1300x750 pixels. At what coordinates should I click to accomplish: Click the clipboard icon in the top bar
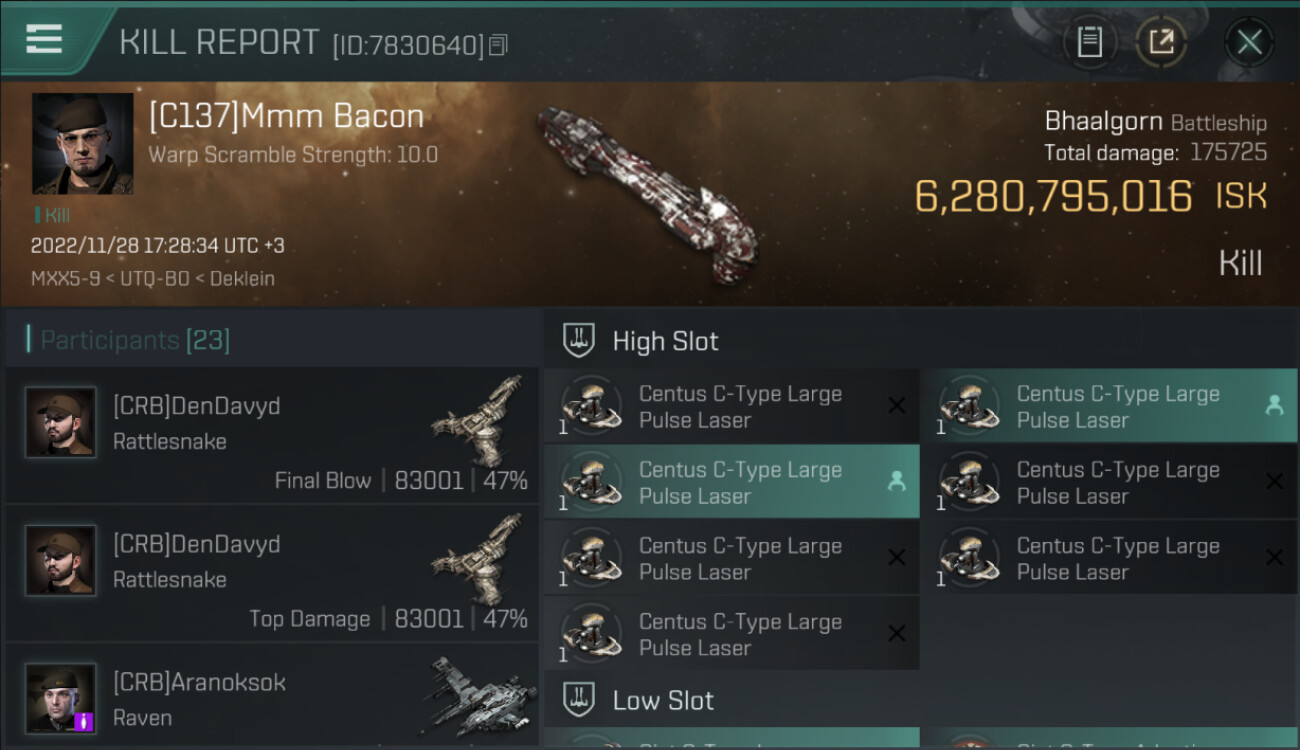tap(1089, 42)
